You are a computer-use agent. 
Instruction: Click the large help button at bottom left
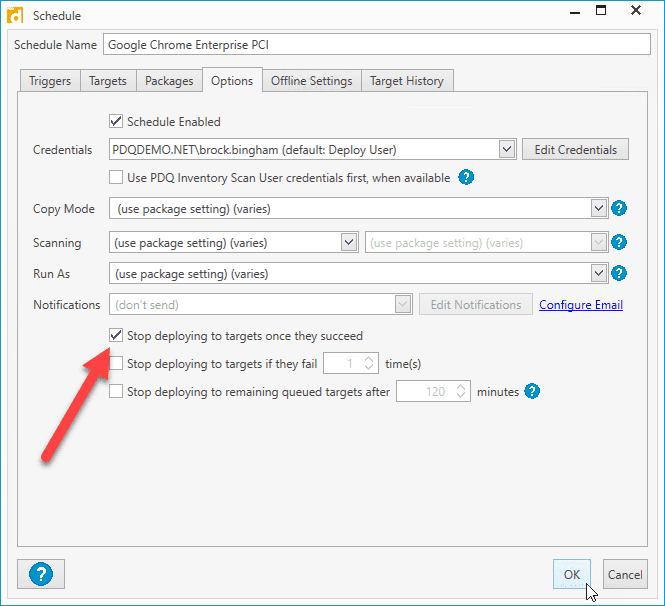pyautogui.click(x=41, y=574)
